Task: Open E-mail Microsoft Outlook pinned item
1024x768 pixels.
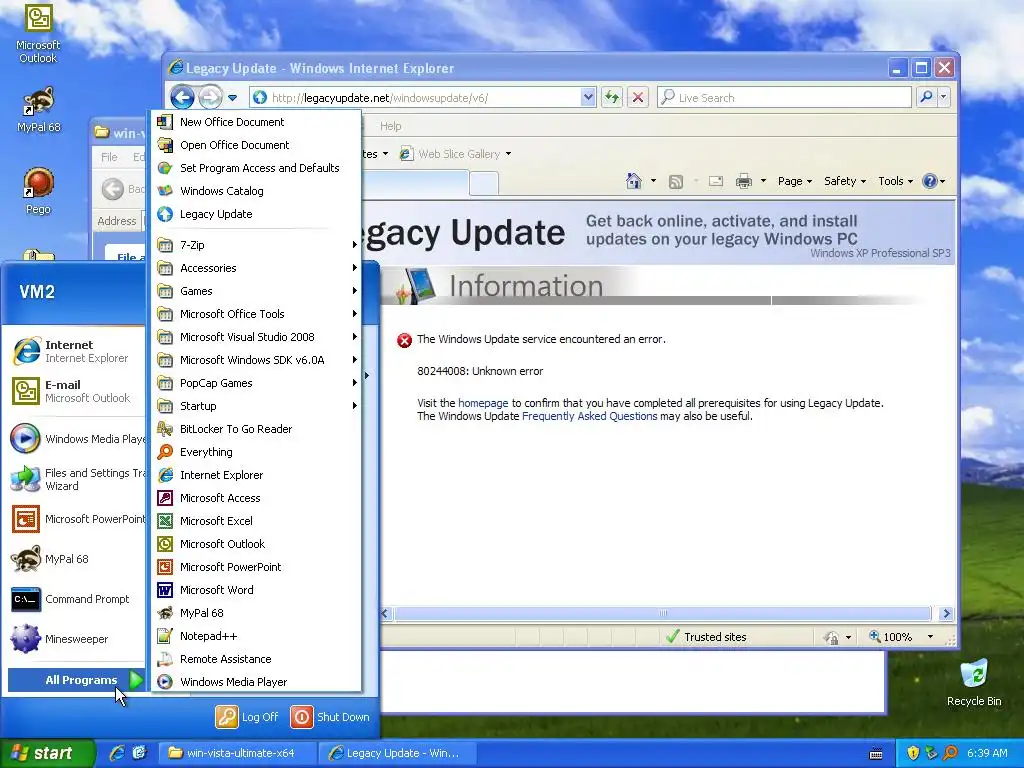Action: (x=76, y=391)
